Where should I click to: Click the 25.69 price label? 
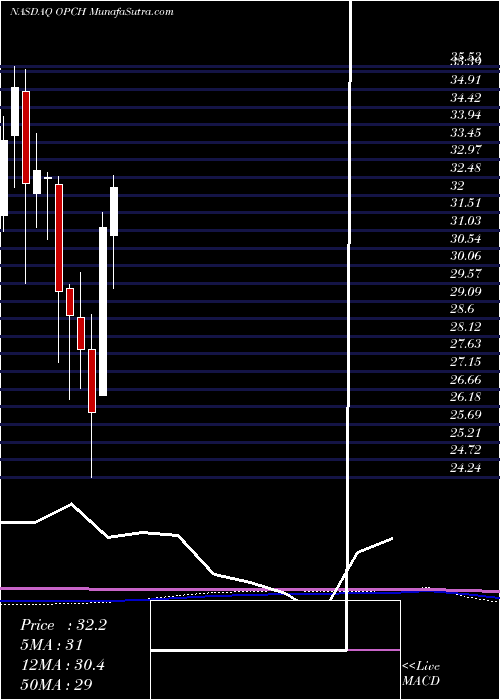[x=466, y=415]
